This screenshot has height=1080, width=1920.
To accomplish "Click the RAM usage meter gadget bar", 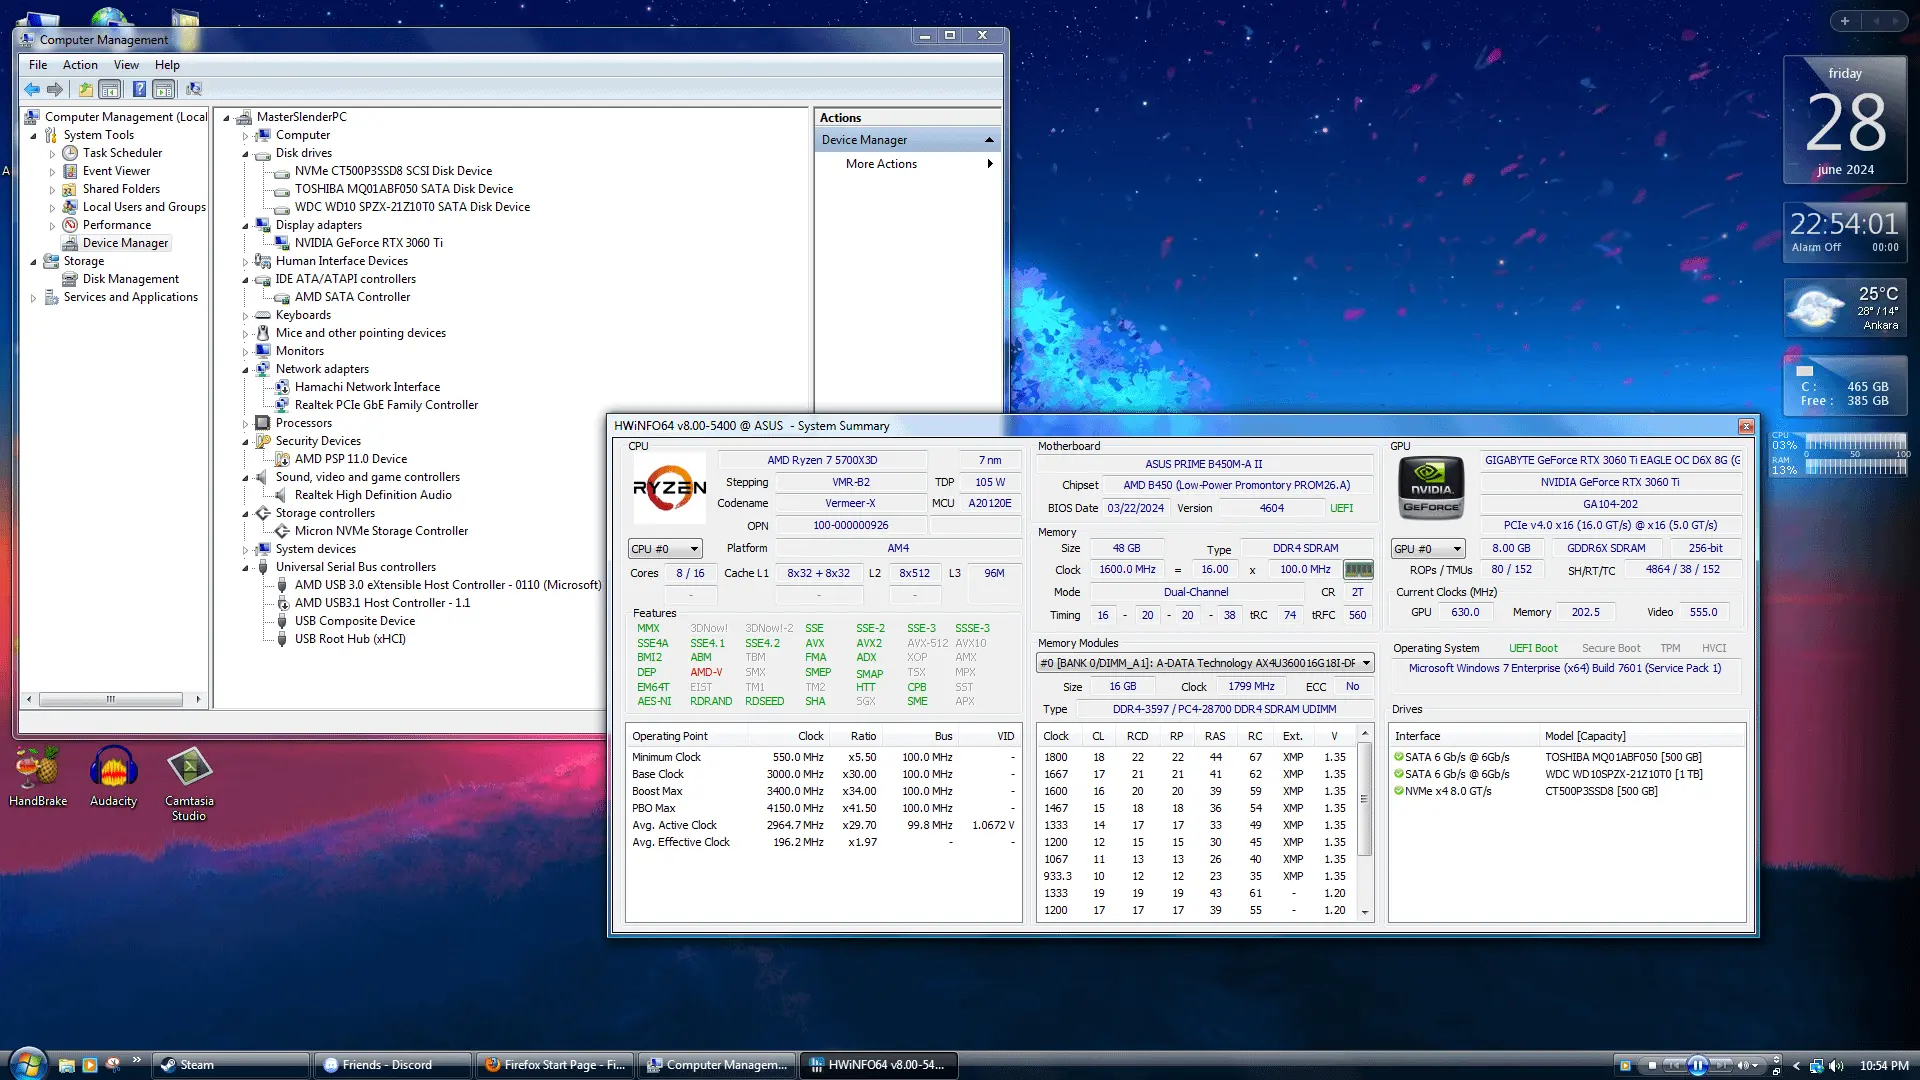I will click(1855, 466).
